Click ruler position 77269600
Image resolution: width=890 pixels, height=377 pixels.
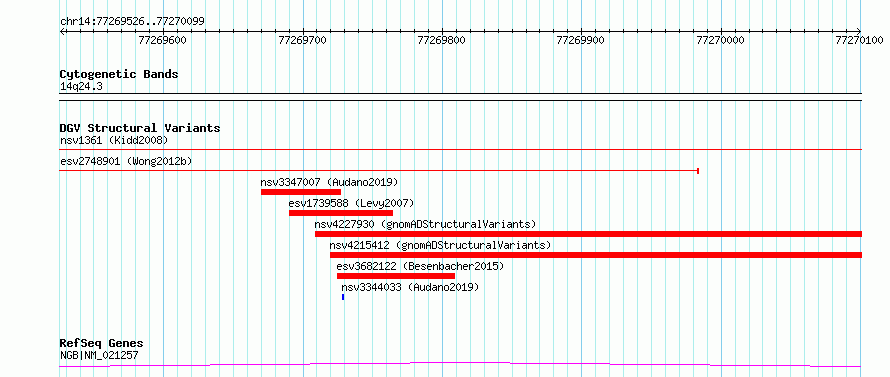pyautogui.click(x=162, y=40)
